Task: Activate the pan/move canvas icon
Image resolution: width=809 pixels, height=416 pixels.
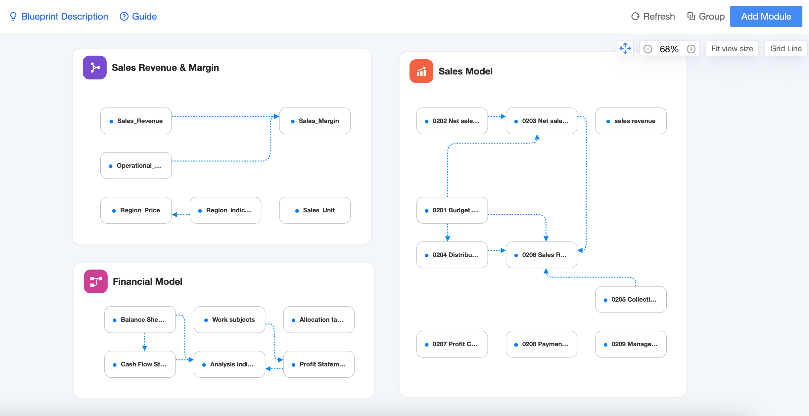Action: [x=625, y=49]
